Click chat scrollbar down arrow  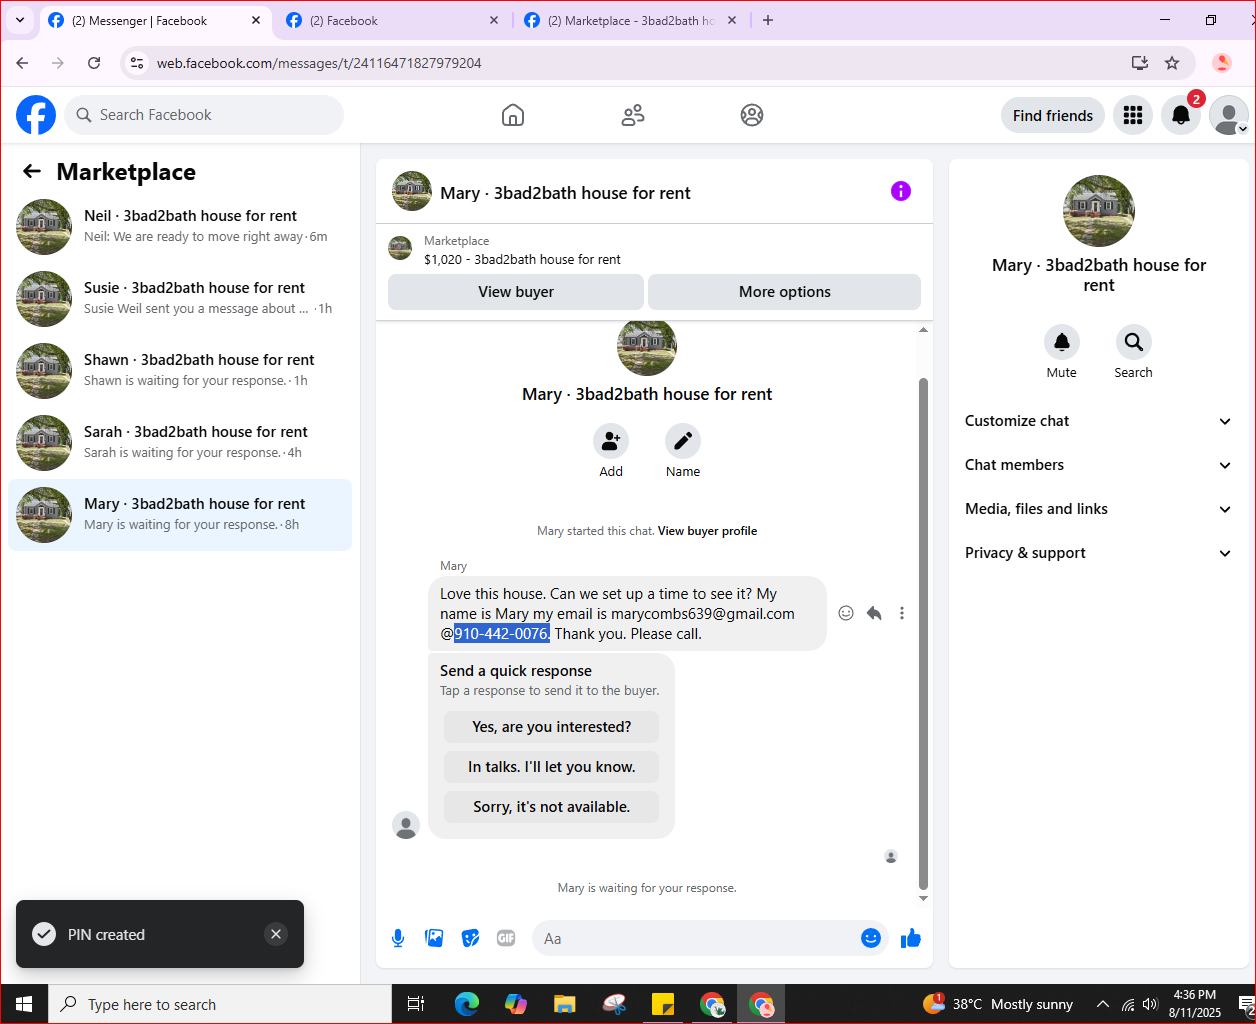[x=923, y=898]
